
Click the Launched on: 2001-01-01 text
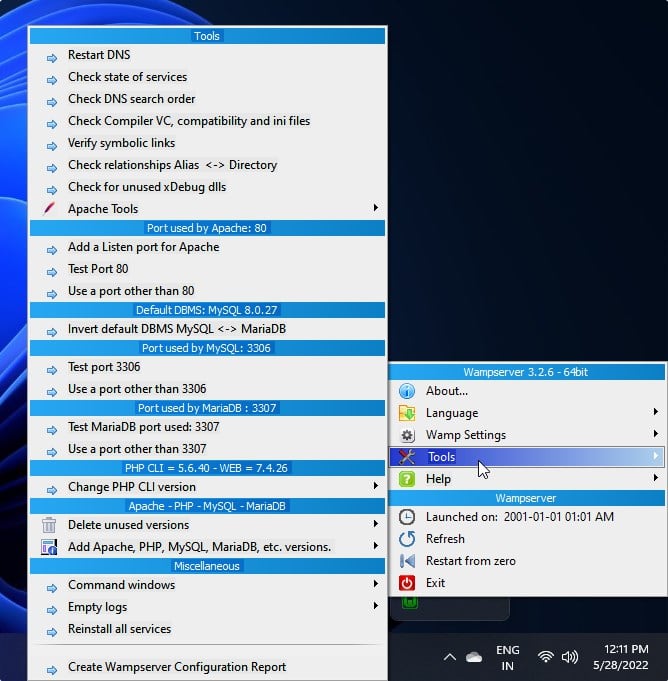pyautogui.click(x=519, y=517)
